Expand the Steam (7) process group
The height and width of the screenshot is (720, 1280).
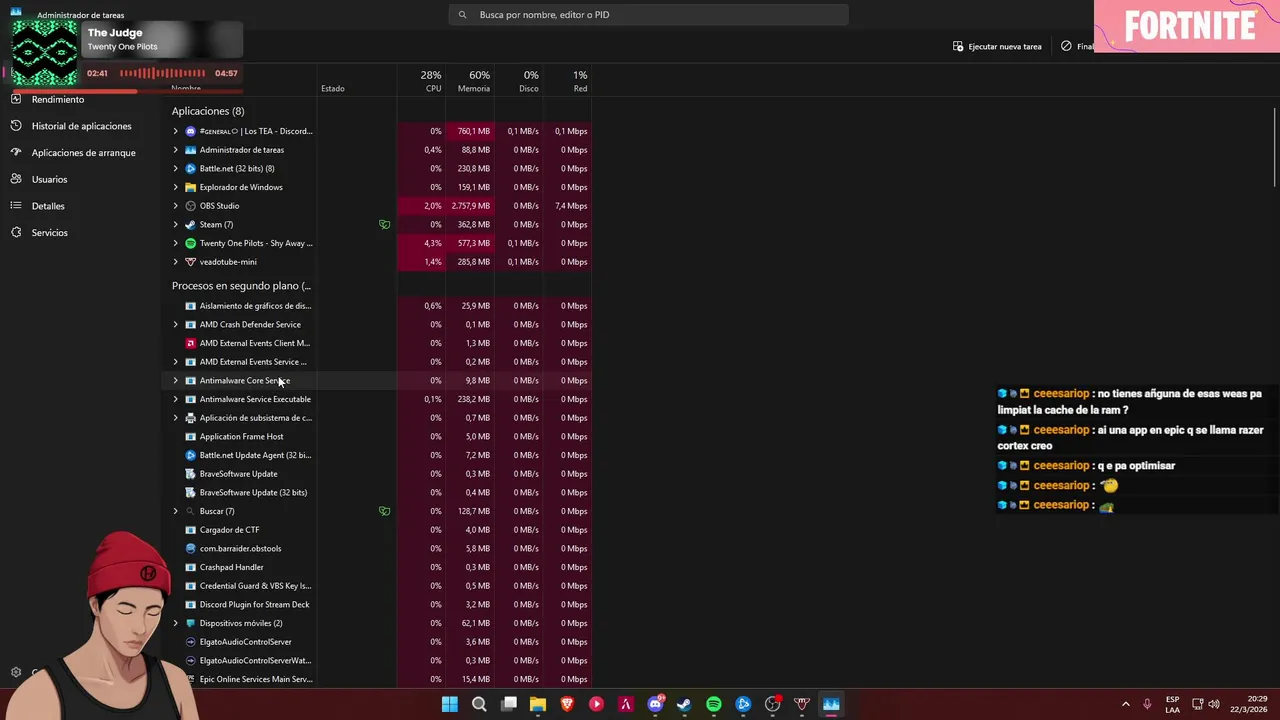(x=175, y=224)
